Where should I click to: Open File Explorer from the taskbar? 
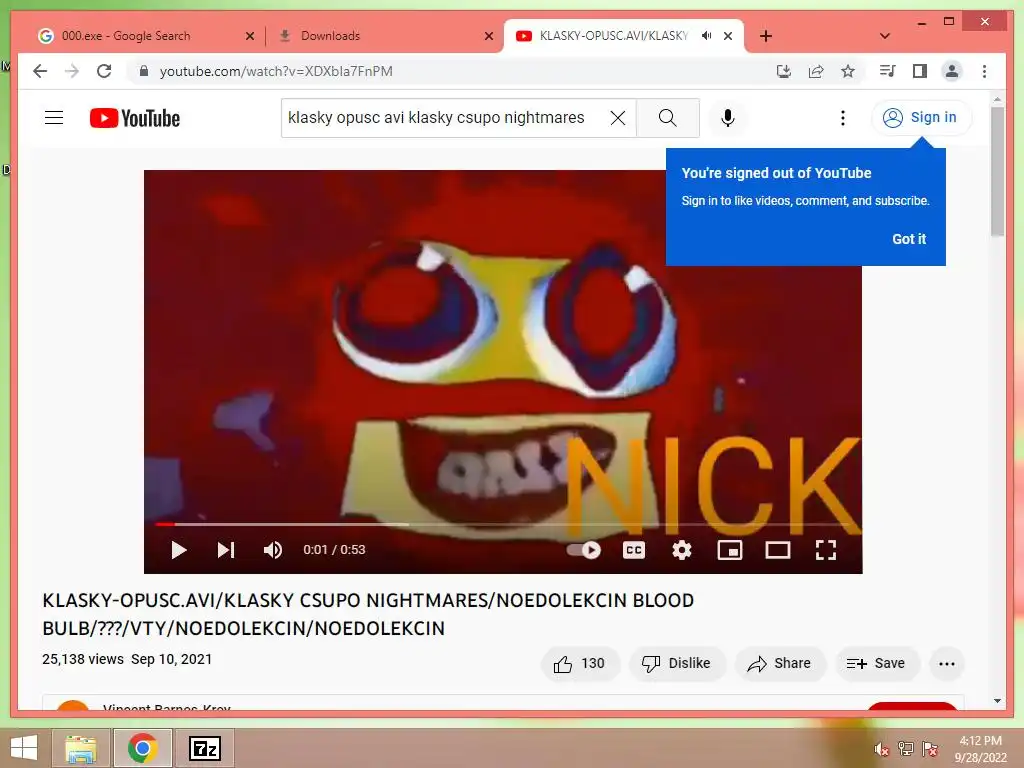[x=80, y=748]
